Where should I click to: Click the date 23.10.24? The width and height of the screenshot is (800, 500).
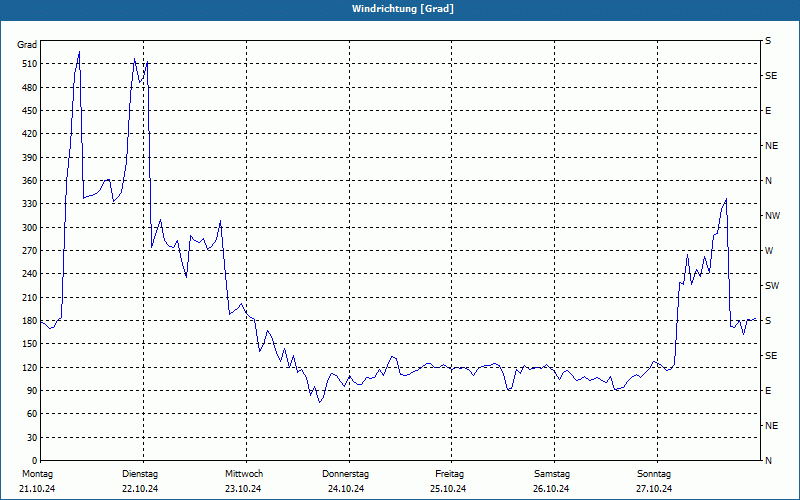243,489
